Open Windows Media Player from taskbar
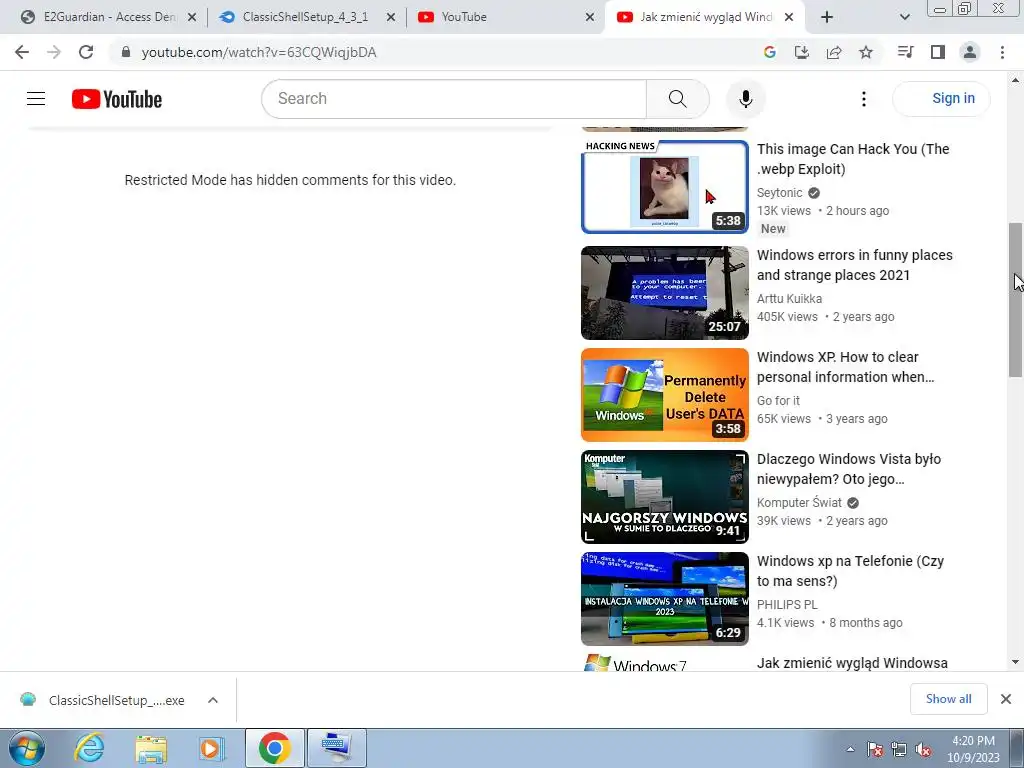Screen dimensions: 1024x768 pos(212,748)
